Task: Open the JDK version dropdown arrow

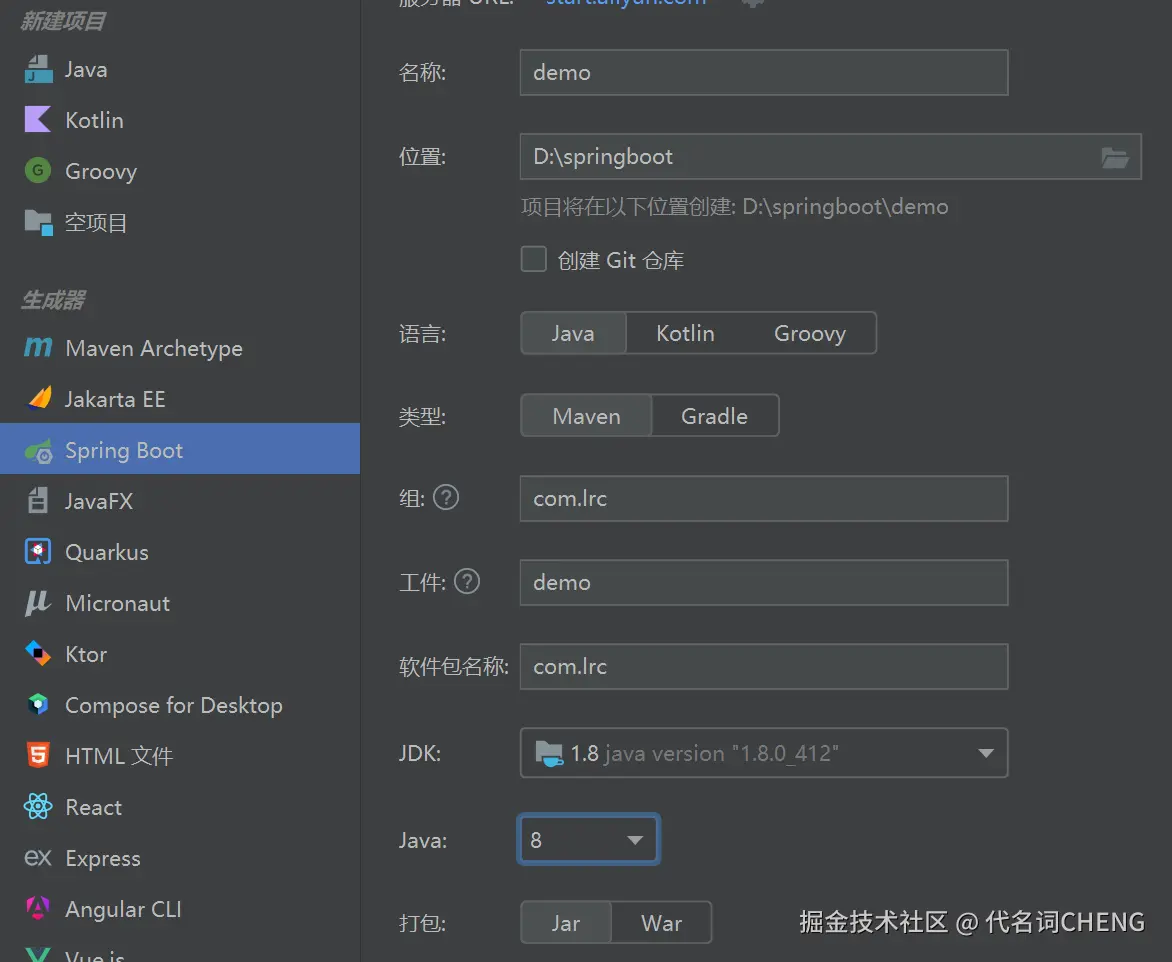Action: 986,753
